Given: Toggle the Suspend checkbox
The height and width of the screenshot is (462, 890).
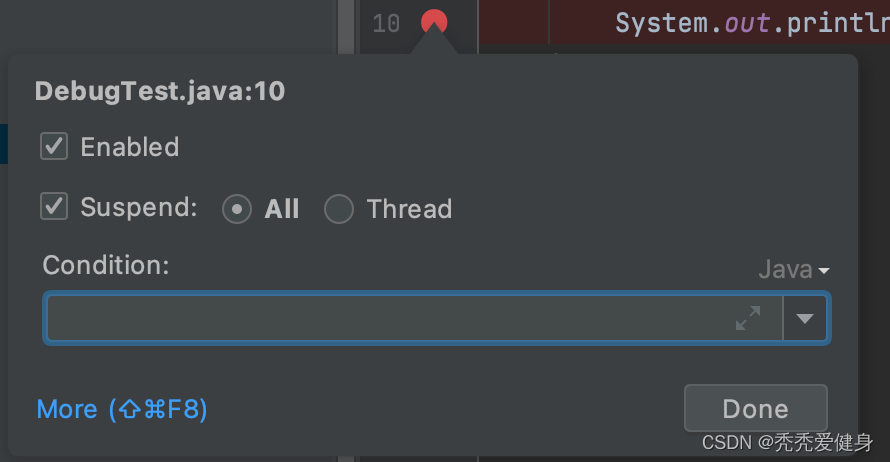Looking at the screenshot, I should (x=54, y=207).
